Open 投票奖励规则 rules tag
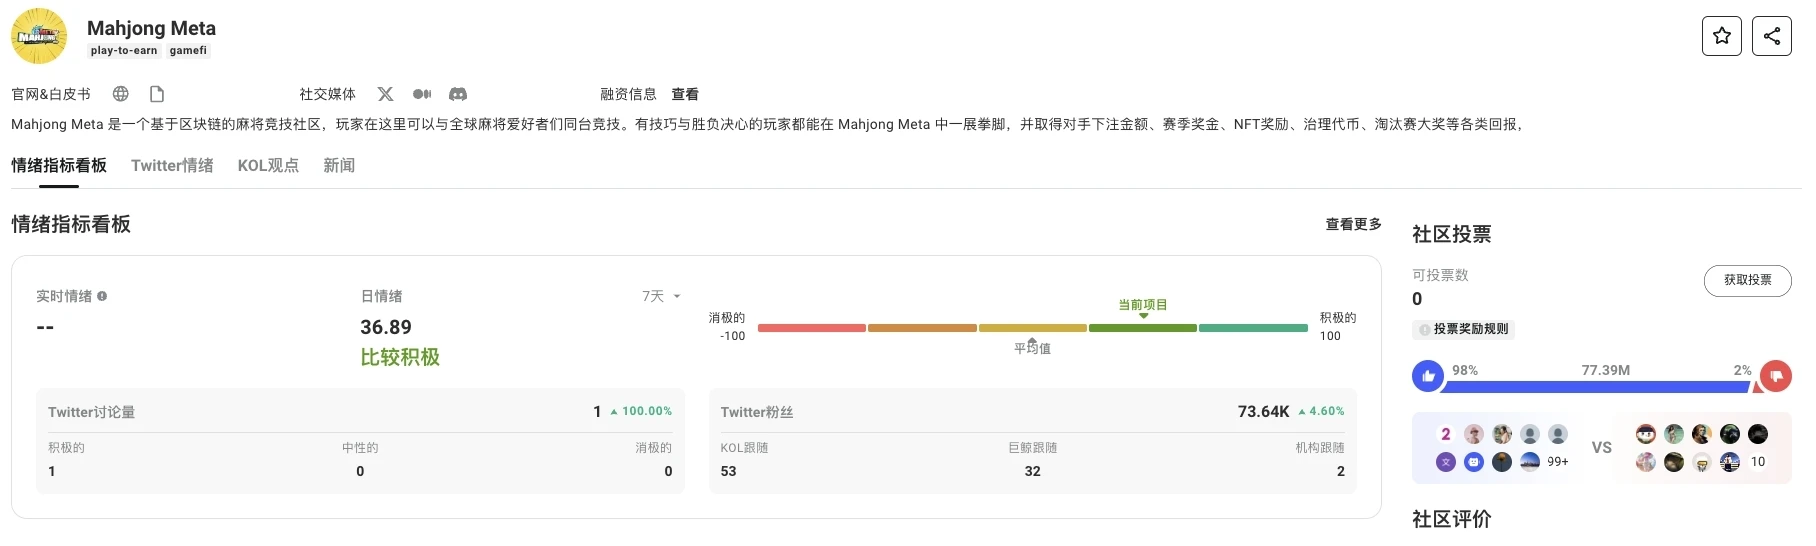 [1464, 329]
